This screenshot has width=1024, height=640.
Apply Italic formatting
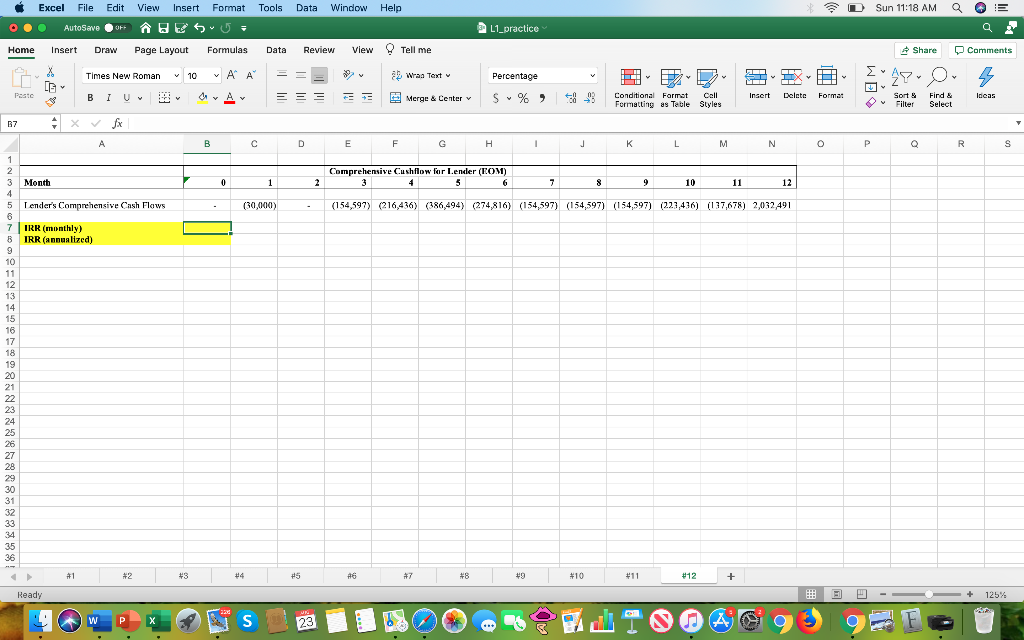[x=108, y=98]
